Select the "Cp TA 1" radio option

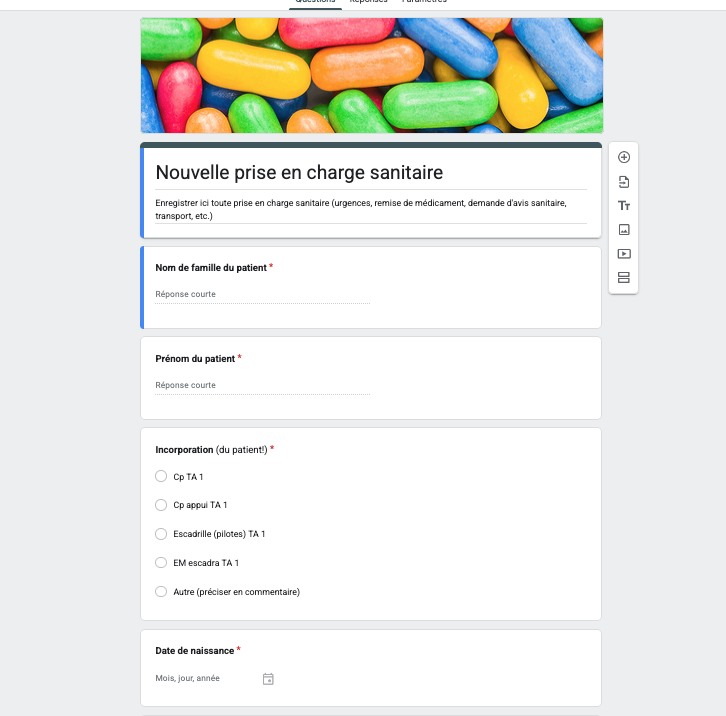pyautogui.click(x=161, y=477)
